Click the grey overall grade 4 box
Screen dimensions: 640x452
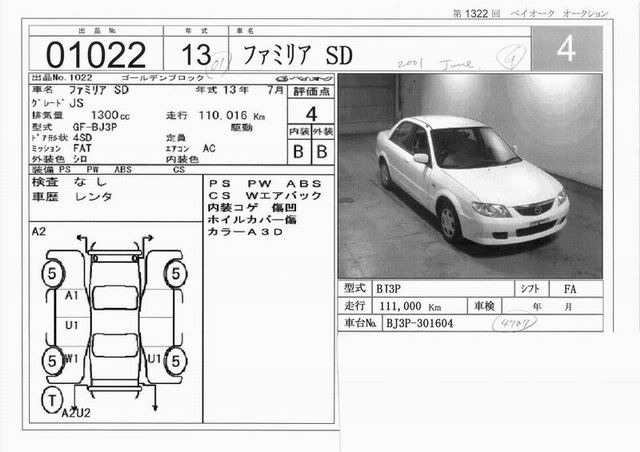567,49
